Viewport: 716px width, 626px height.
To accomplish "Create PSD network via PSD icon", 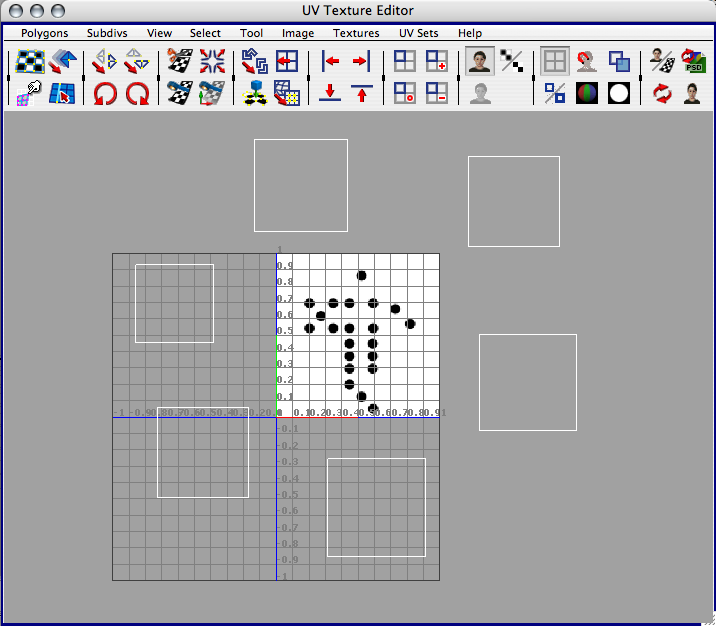I will [694, 61].
